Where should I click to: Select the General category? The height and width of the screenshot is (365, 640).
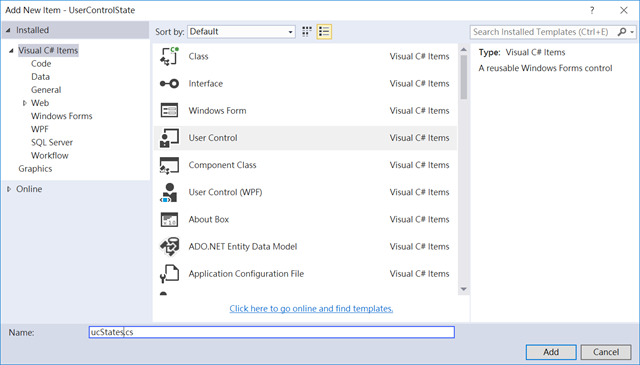pyautogui.click(x=46, y=90)
